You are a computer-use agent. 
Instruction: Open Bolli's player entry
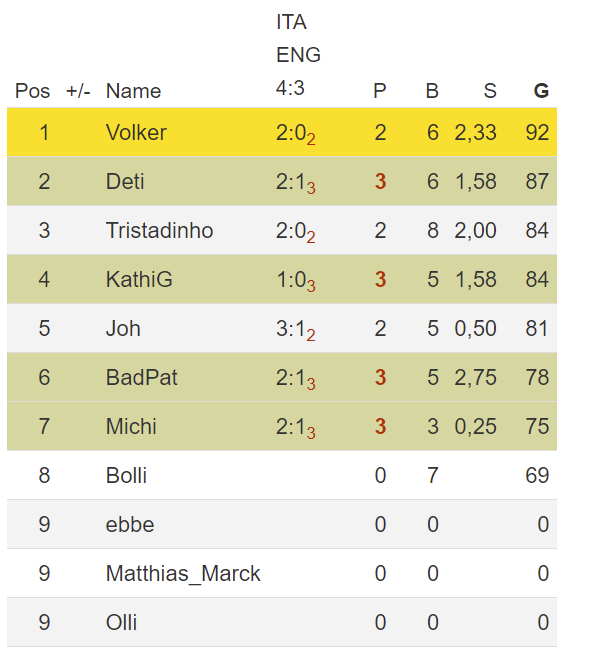[126, 476]
